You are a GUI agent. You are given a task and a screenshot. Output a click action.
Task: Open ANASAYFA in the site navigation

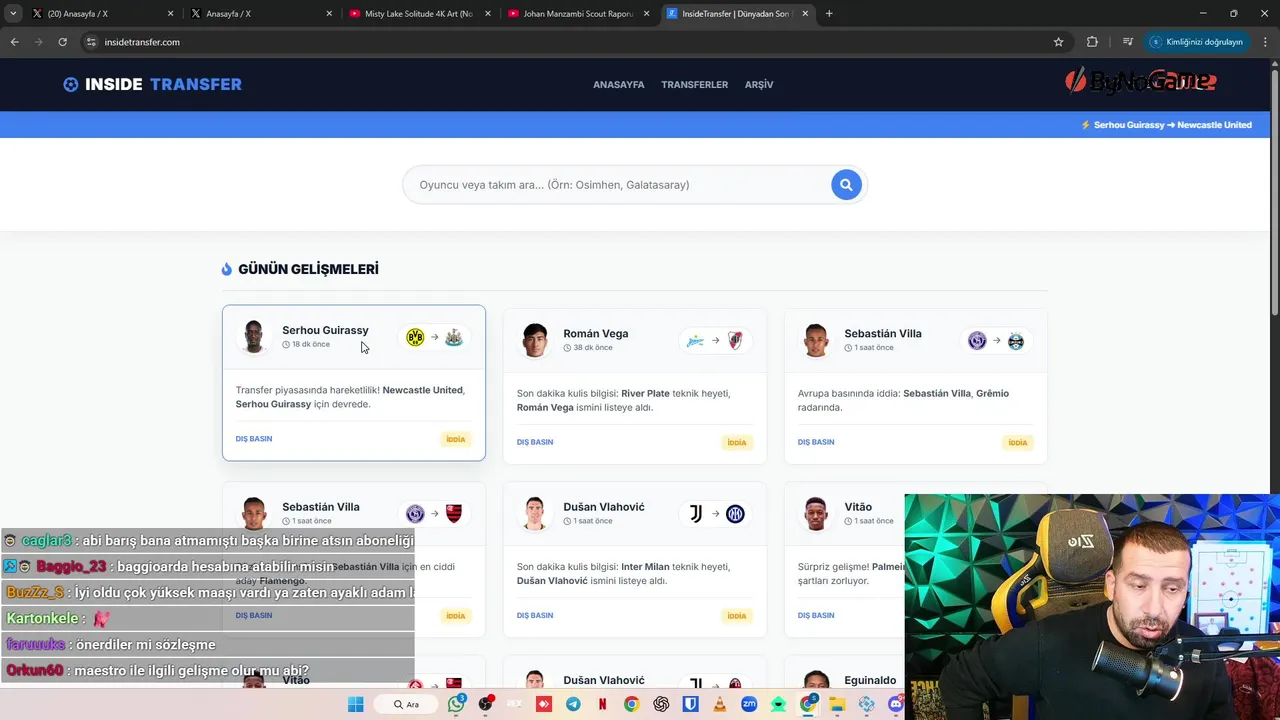click(618, 85)
